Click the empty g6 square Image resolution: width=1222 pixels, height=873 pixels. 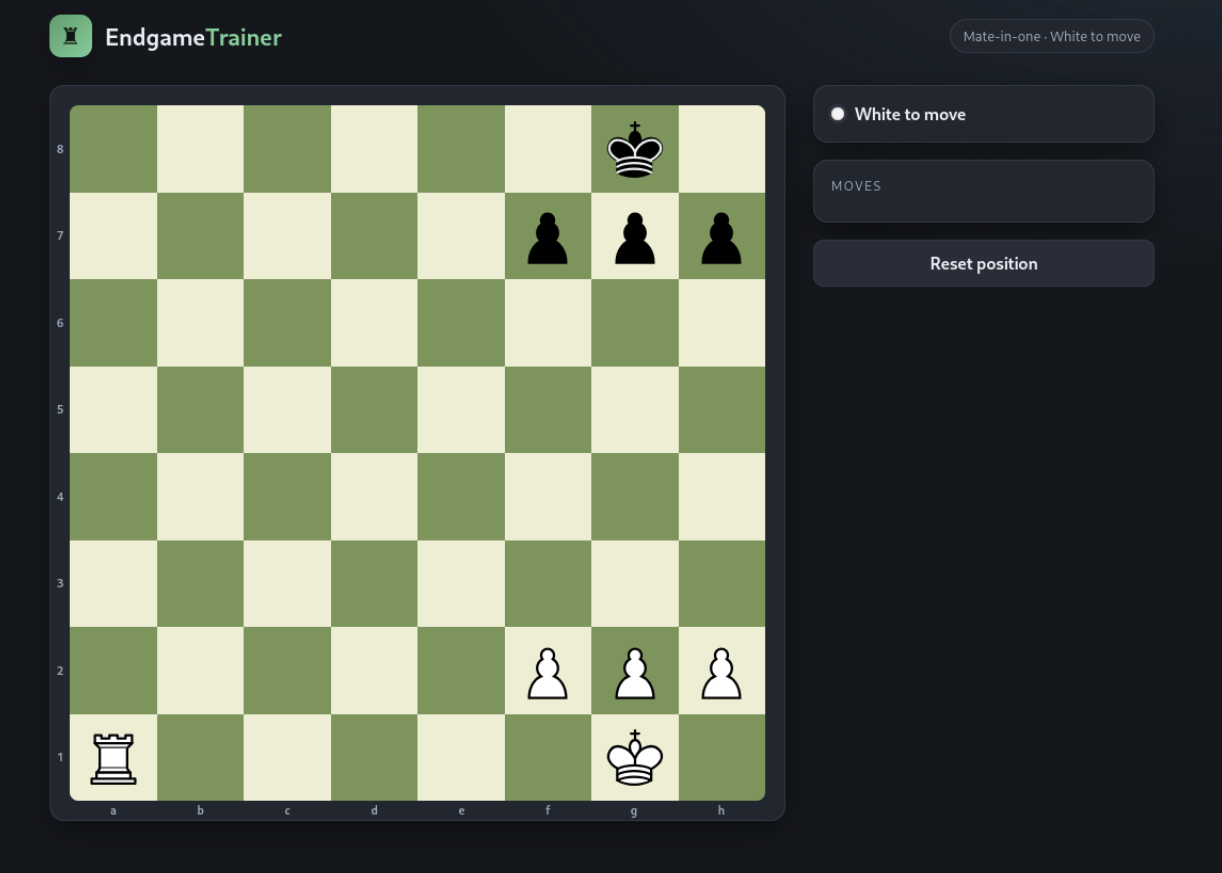coord(635,323)
